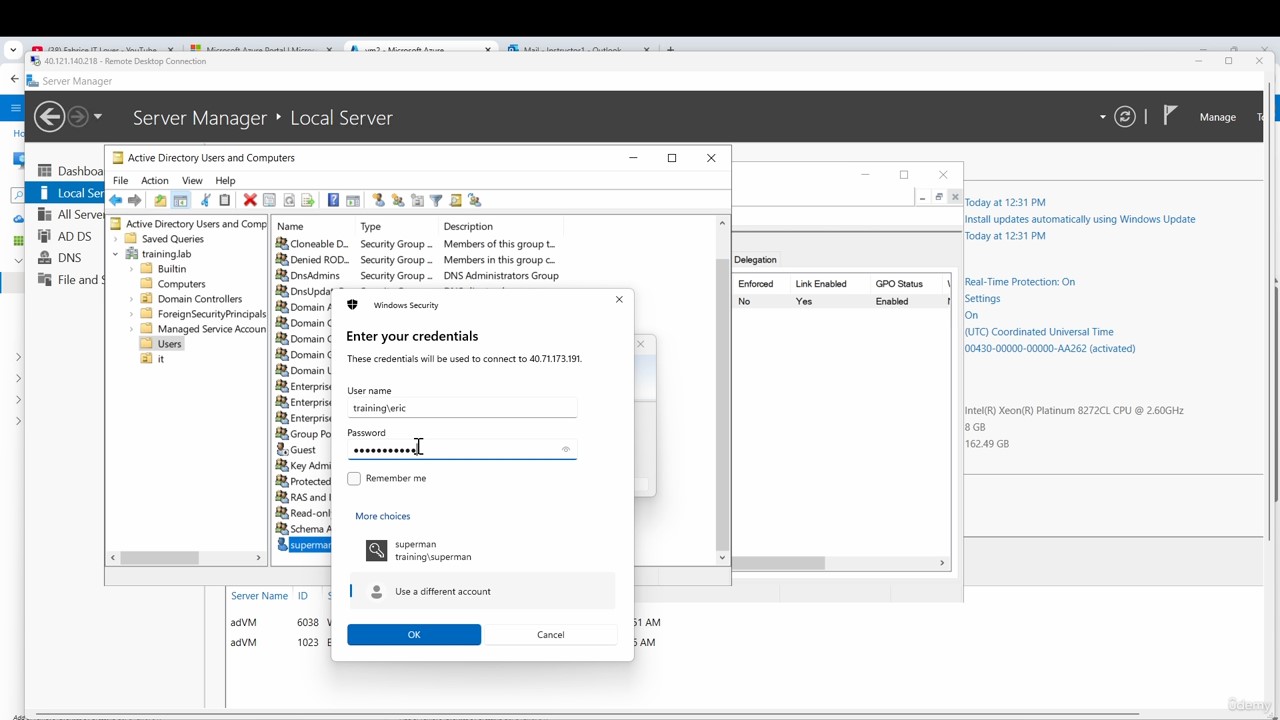Click the Cut scissors icon
Image resolution: width=1280 pixels, height=720 pixels.
pyautogui.click(x=205, y=201)
